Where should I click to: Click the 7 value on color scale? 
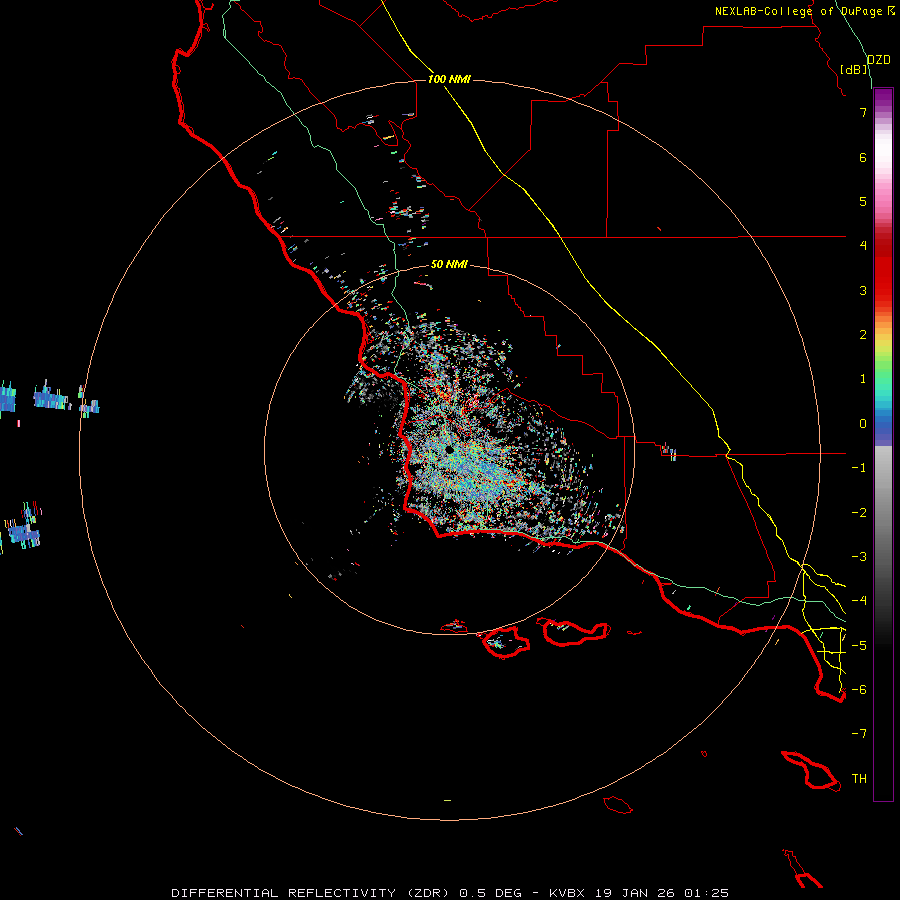[x=863, y=112]
